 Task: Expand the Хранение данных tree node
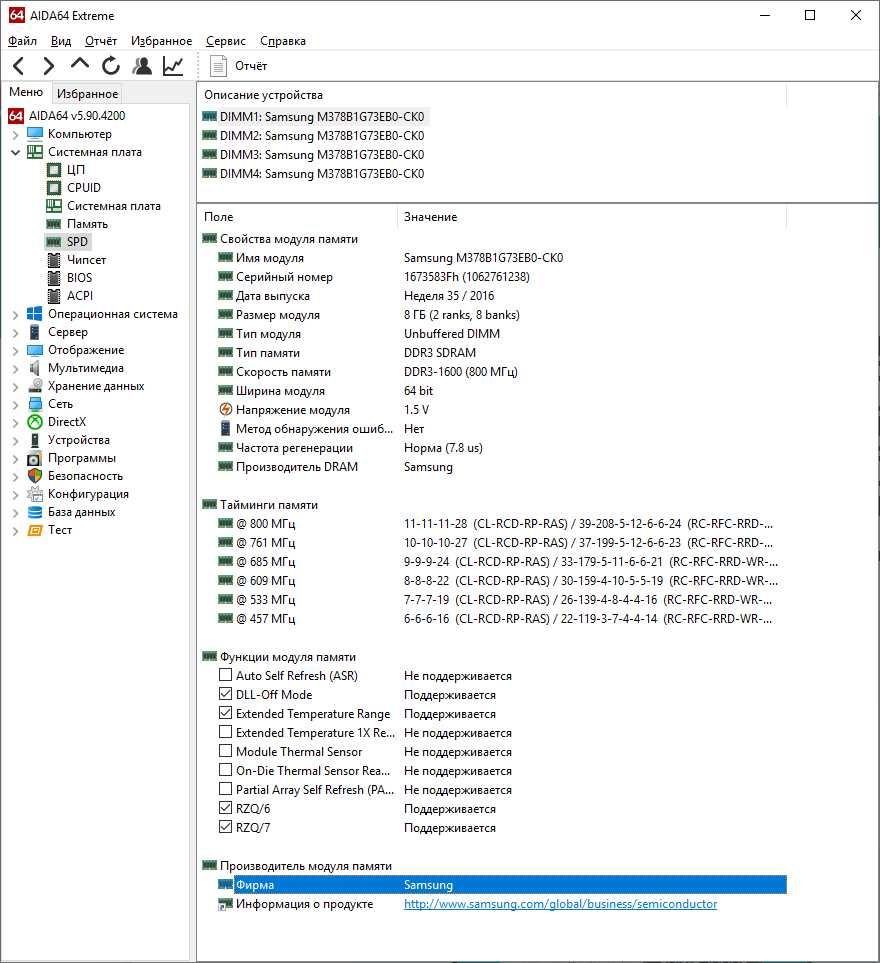(x=16, y=386)
